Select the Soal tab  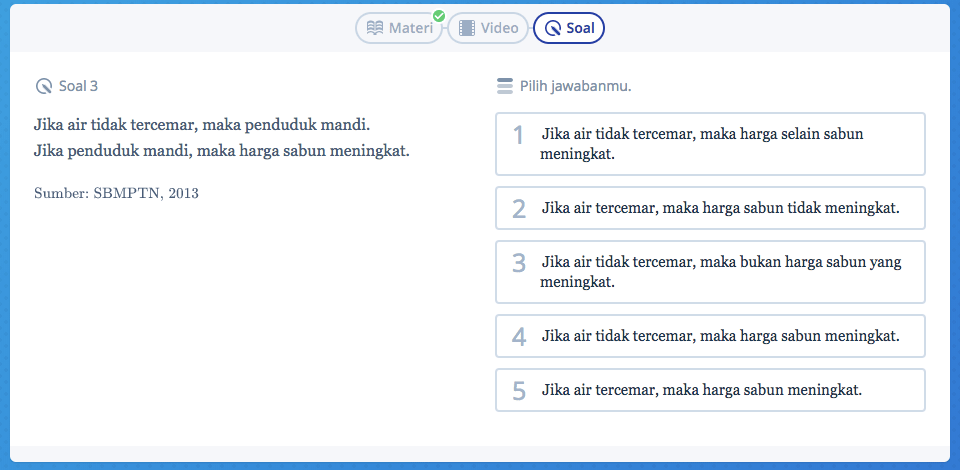(569, 28)
